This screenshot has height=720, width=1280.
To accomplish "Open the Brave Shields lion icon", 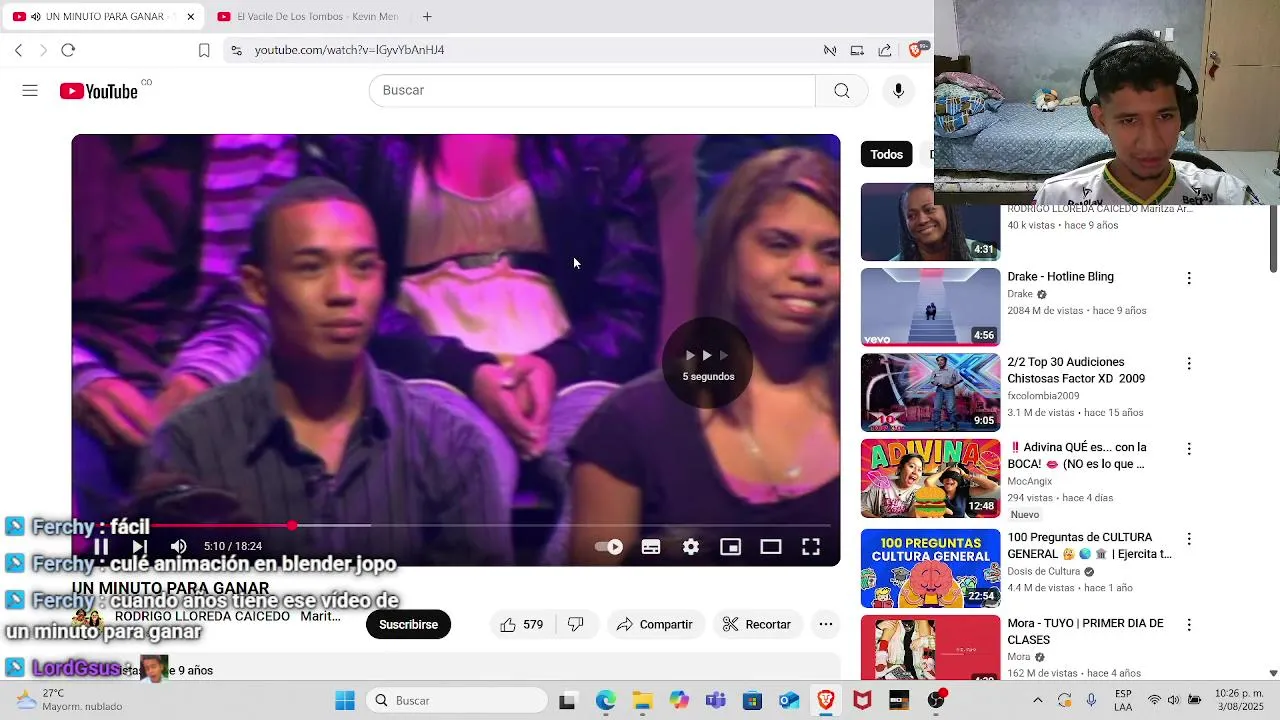I will (916, 50).
